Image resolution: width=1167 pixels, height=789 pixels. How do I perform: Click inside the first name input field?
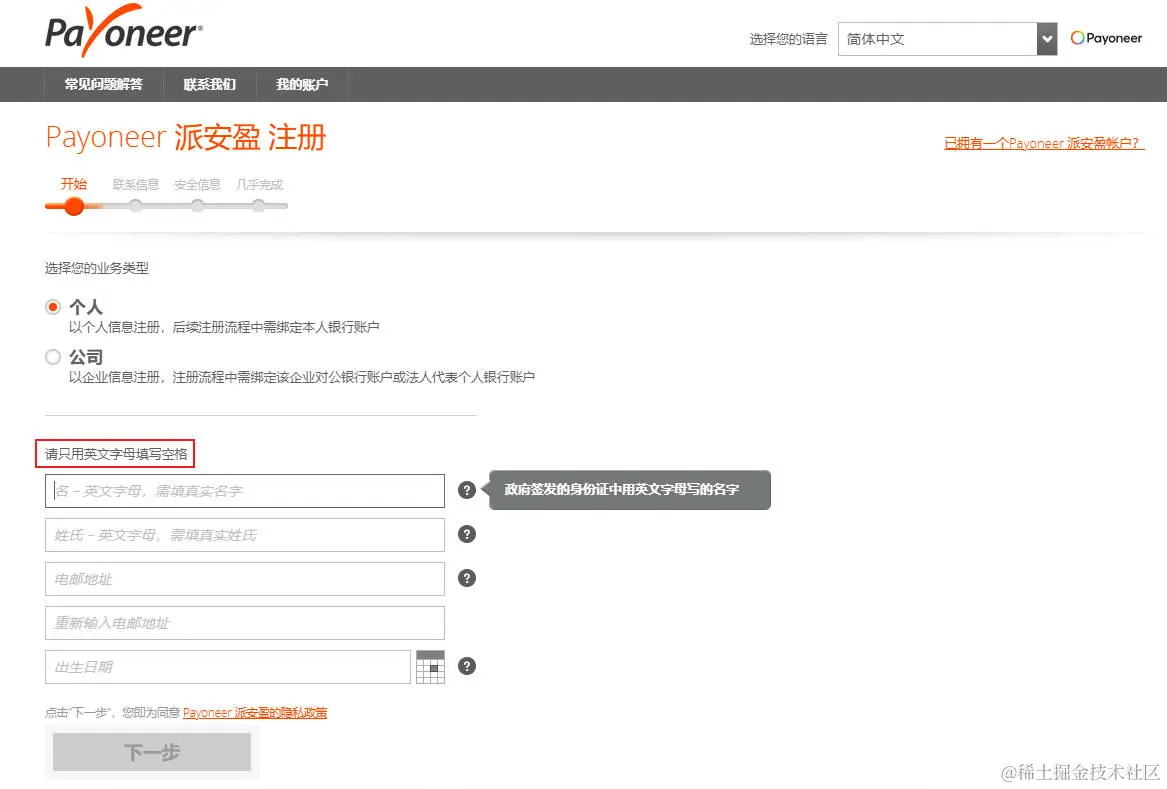(244, 490)
